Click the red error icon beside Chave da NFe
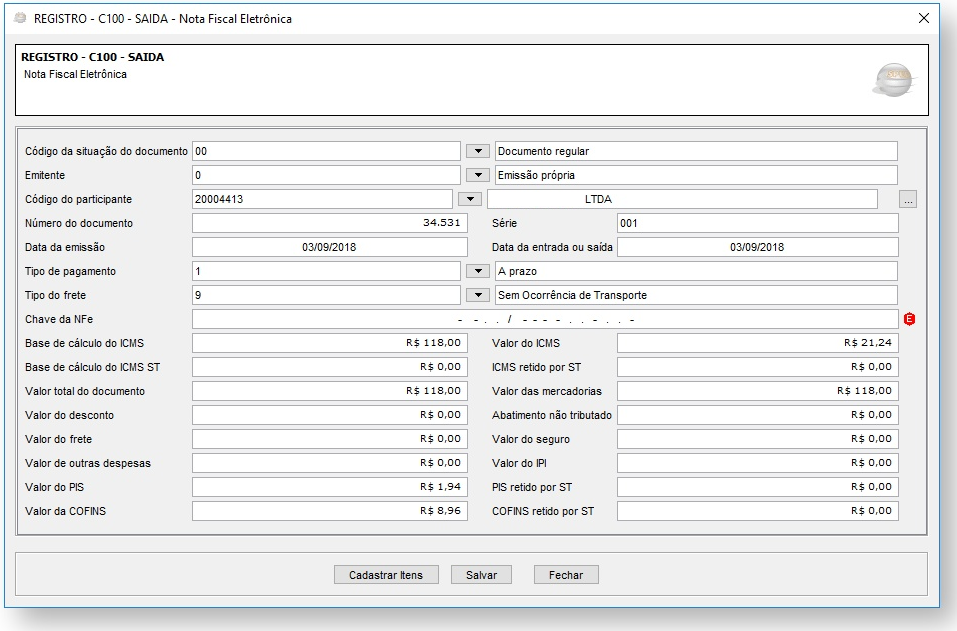The image size is (957, 631). 909,320
